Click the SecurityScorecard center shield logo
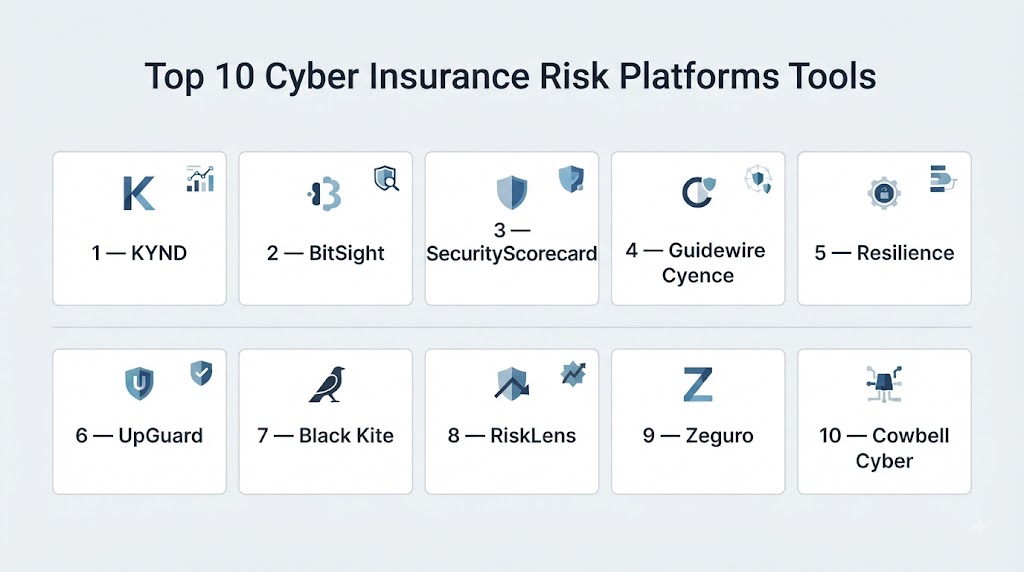The width and height of the screenshot is (1024, 572). 511,193
